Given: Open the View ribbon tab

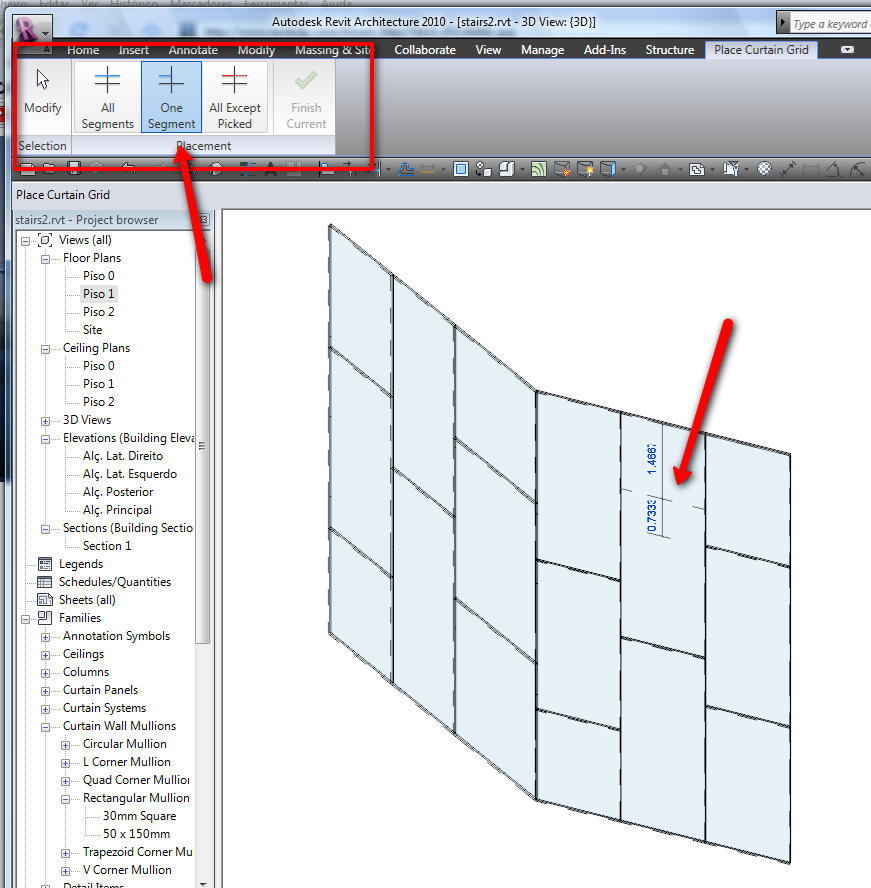Looking at the screenshot, I should tap(488, 50).
